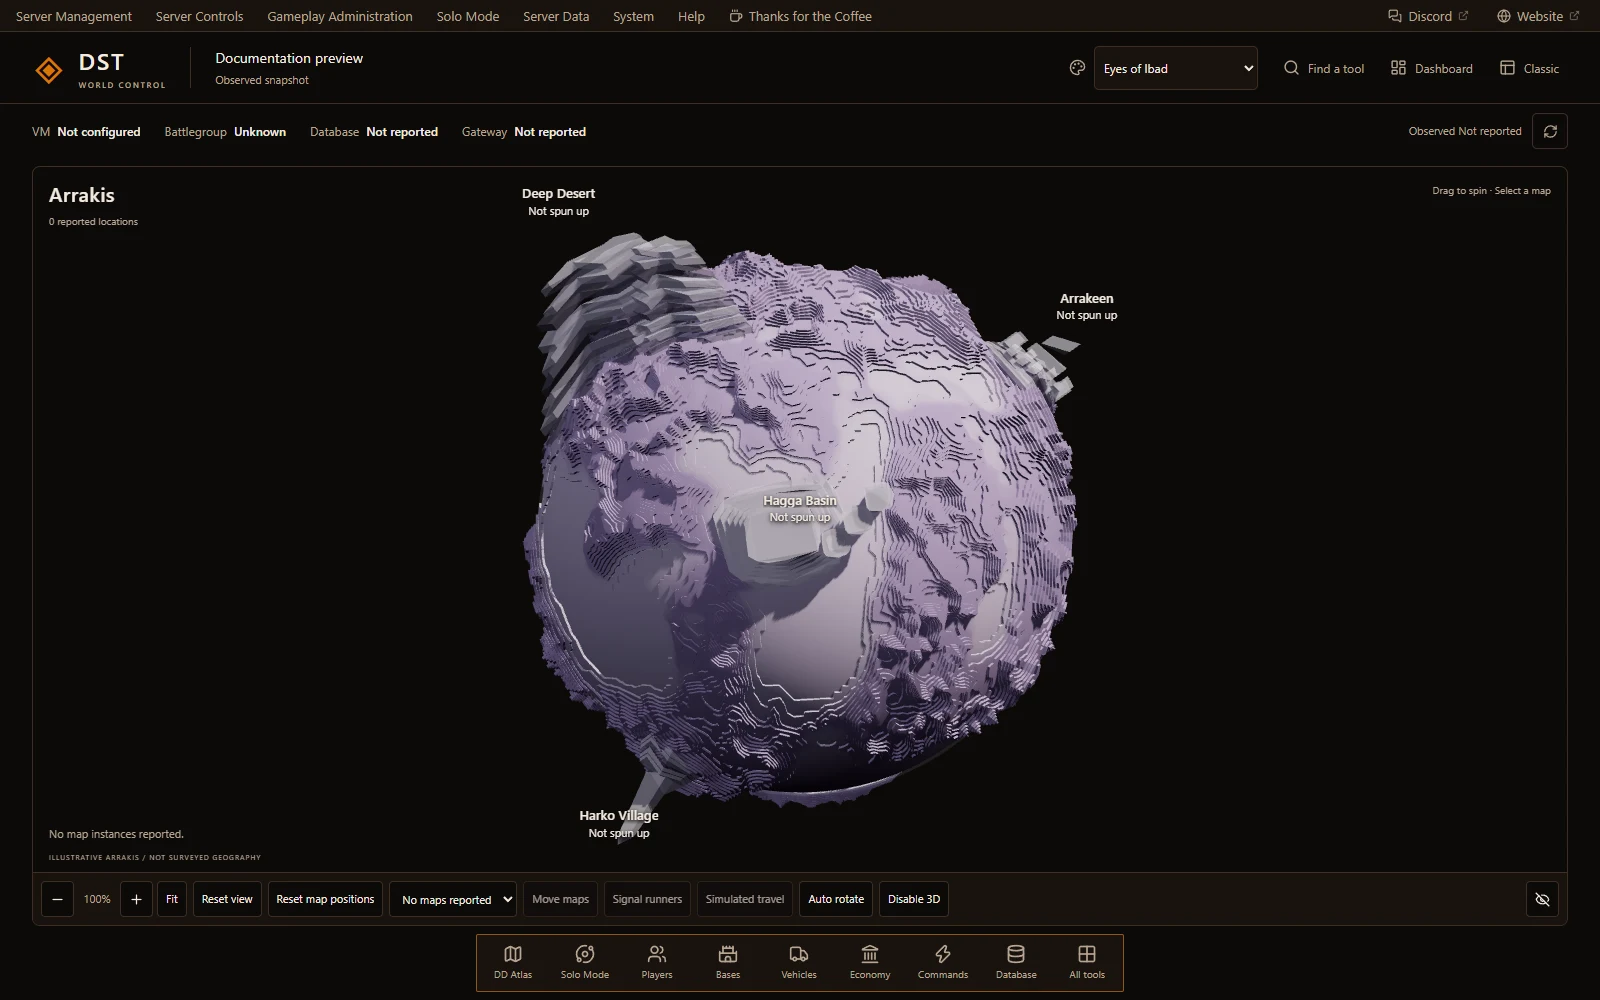Open the System menu

(x=633, y=16)
